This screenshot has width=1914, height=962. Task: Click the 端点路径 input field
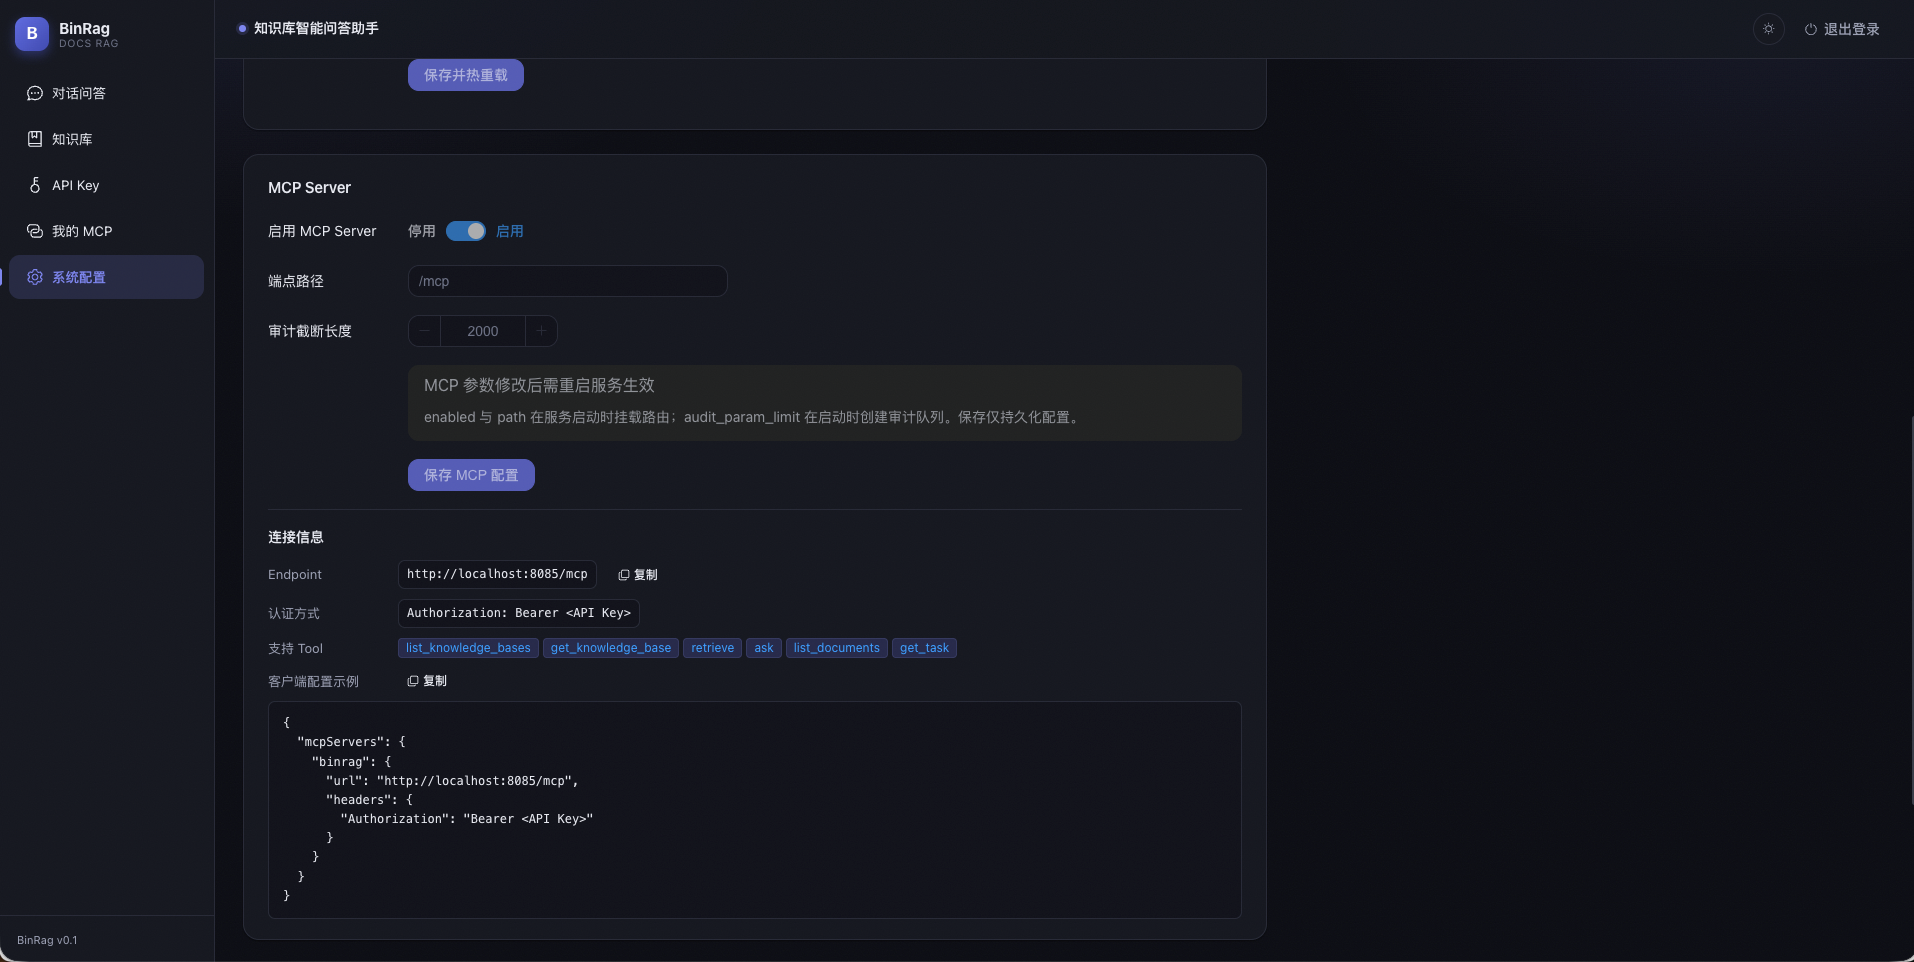567,281
